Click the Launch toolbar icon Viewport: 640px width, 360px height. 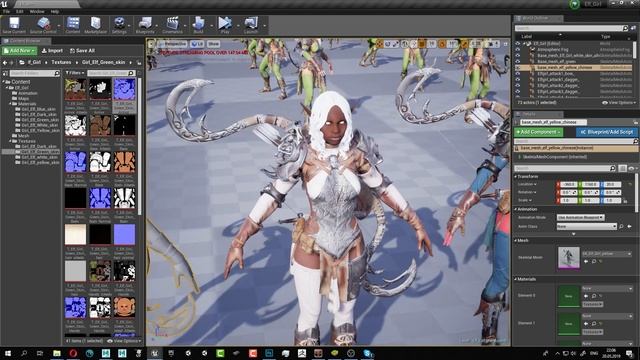[x=251, y=25]
